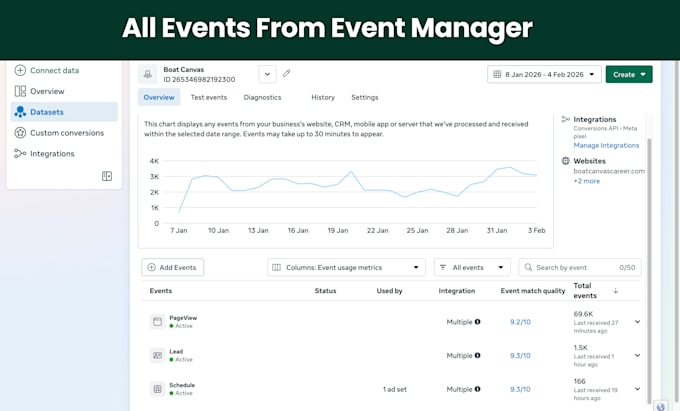Viewport: 680px width, 411px height.
Task: Switch to the Diagnostics tab
Action: coord(262,98)
